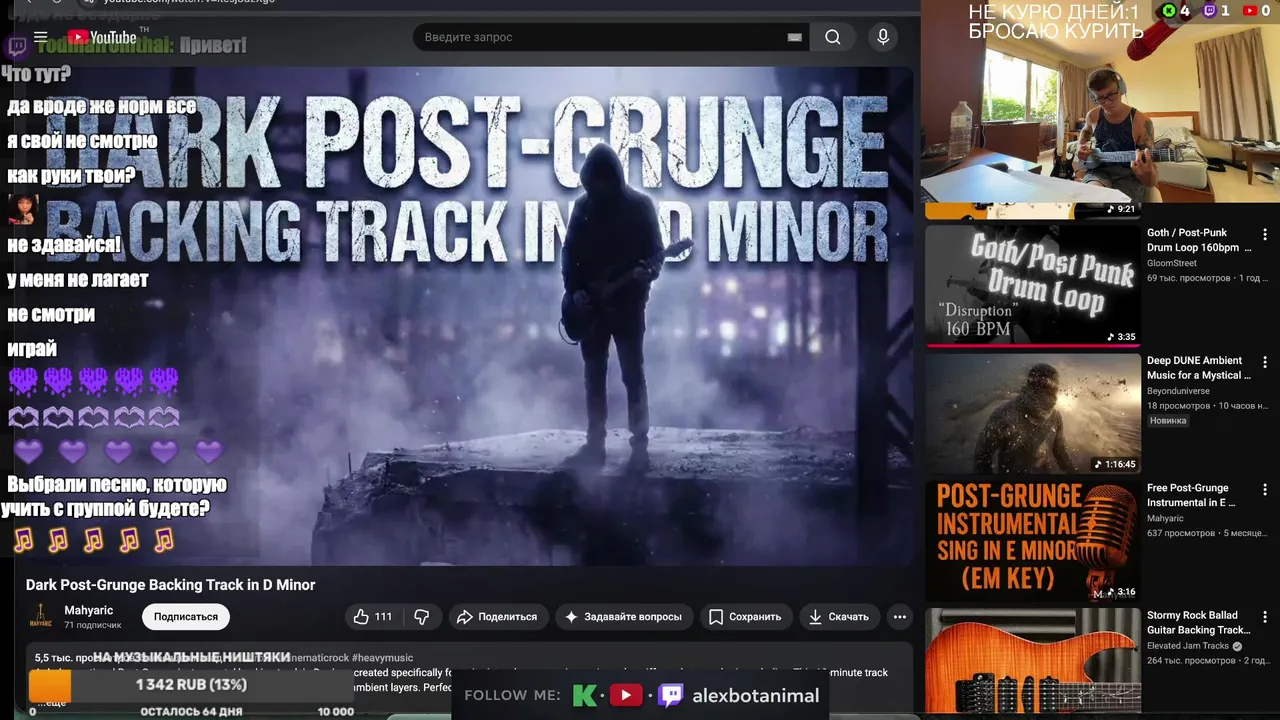Click the YouTube viewer counter icon

click(1250, 11)
